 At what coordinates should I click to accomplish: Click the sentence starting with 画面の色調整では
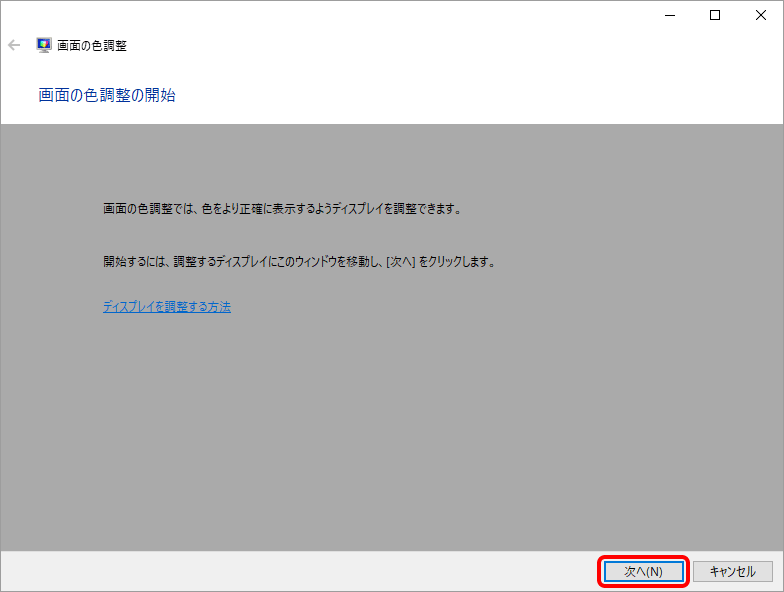[280, 209]
